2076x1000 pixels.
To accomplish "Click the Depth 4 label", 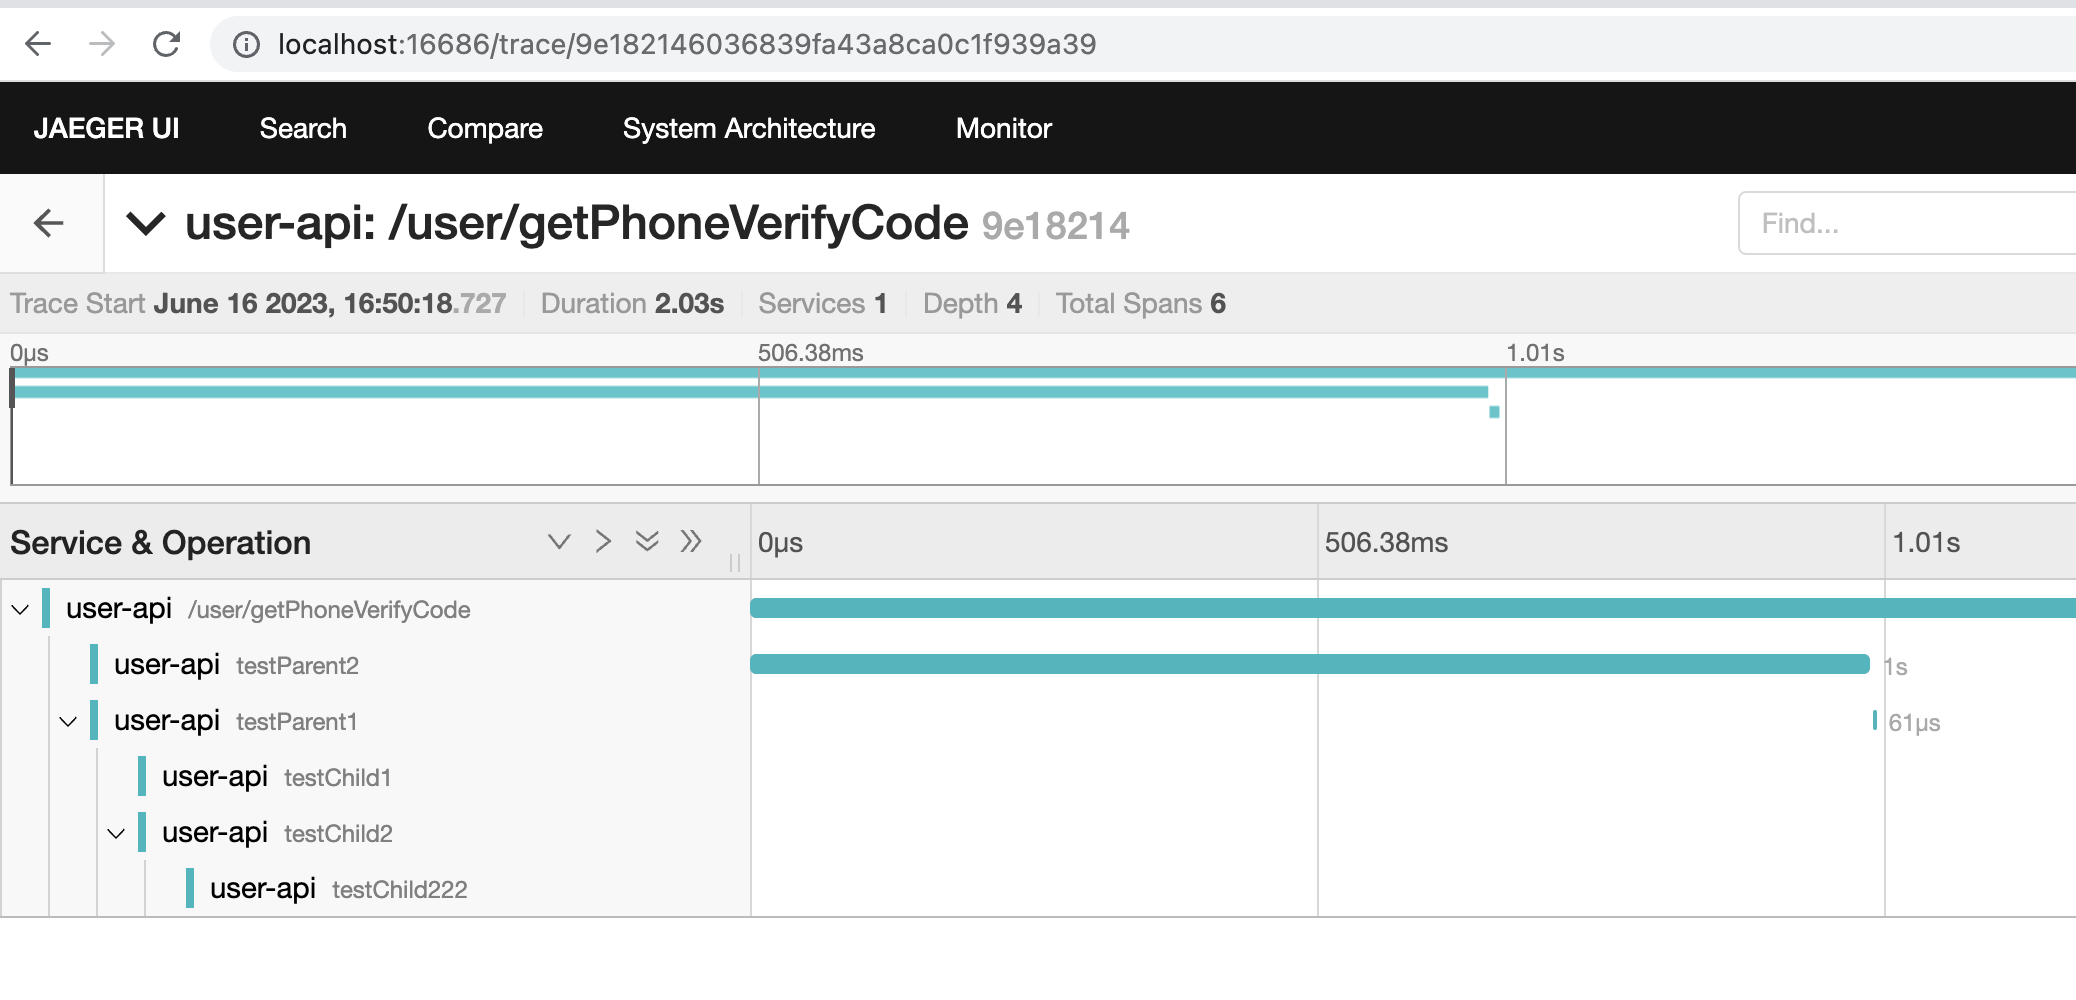I will point(972,303).
